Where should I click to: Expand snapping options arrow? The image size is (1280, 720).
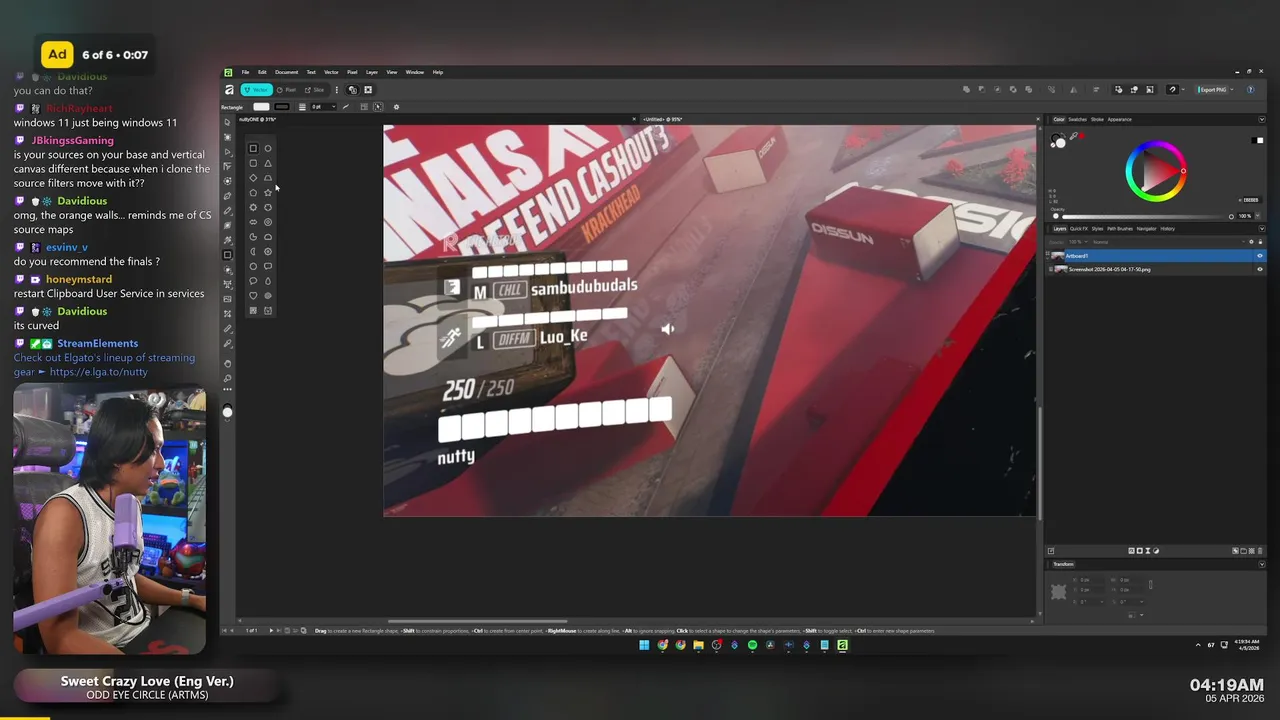point(1183,89)
